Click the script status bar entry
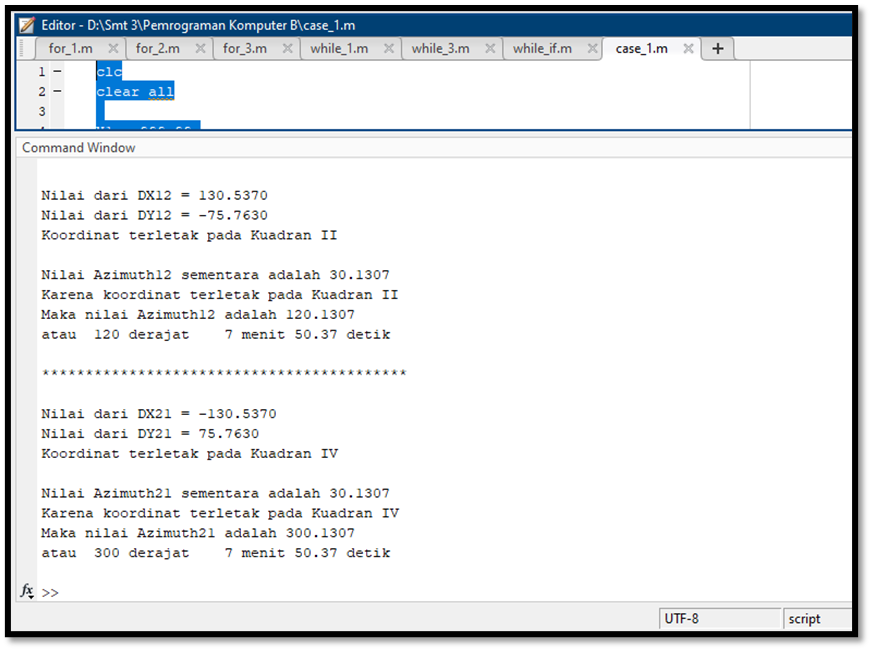The width and height of the screenshot is (871, 650). [817, 618]
